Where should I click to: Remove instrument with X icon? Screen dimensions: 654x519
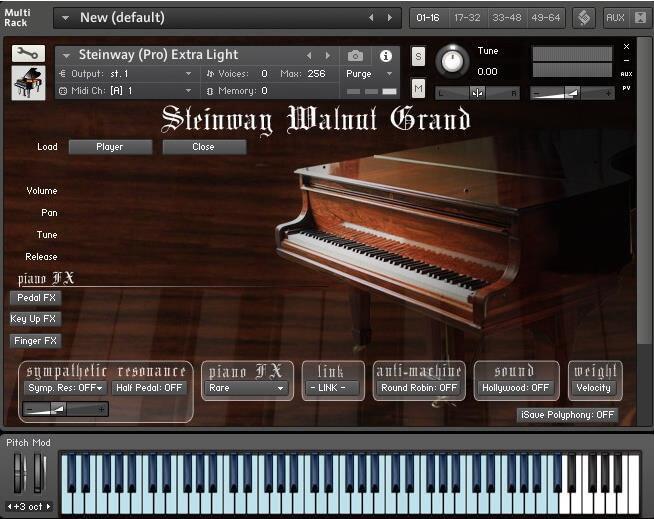pyautogui.click(x=626, y=46)
